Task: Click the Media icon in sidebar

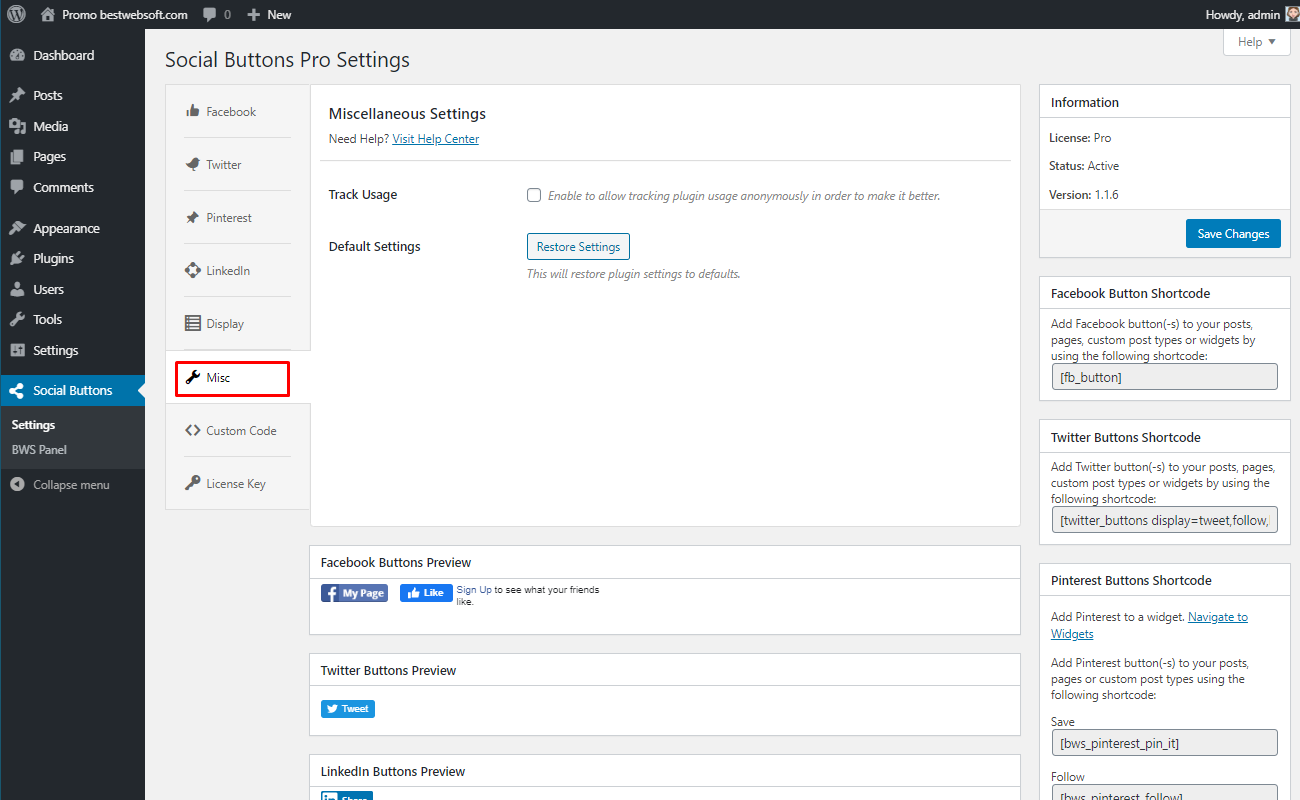Action: coord(17,126)
